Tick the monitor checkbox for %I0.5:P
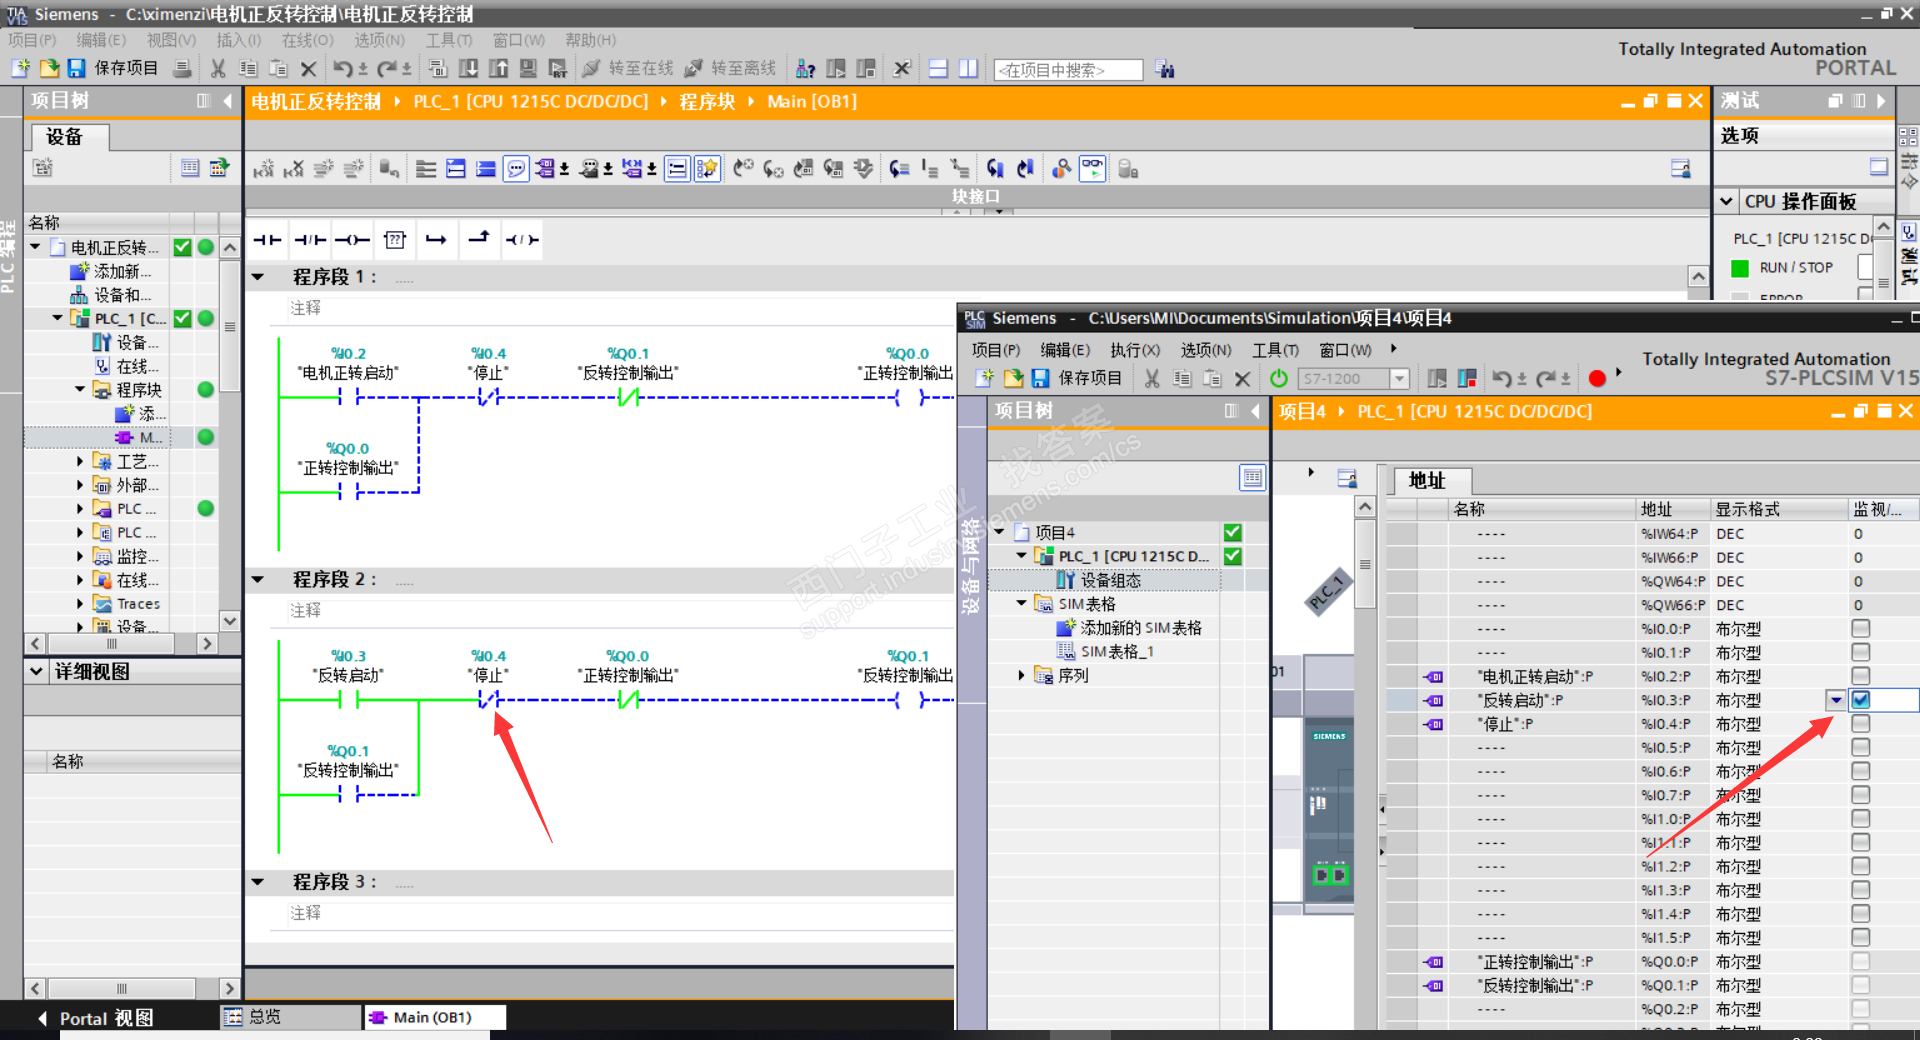This screenshot has width=1920, height=1040. point(1860,748)
